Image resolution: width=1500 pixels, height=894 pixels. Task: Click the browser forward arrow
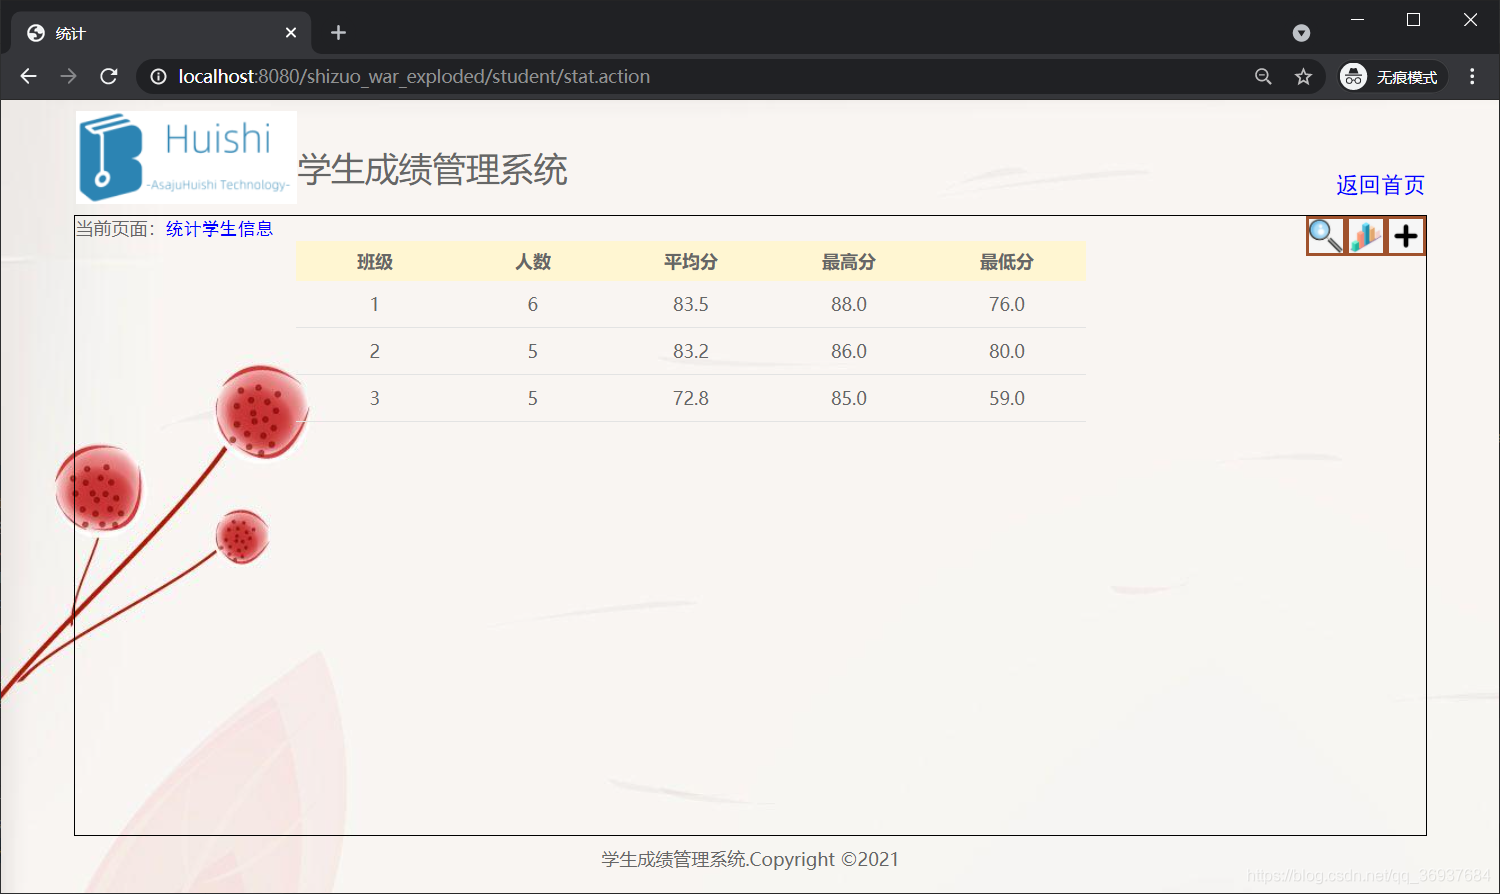coord(68,76)
